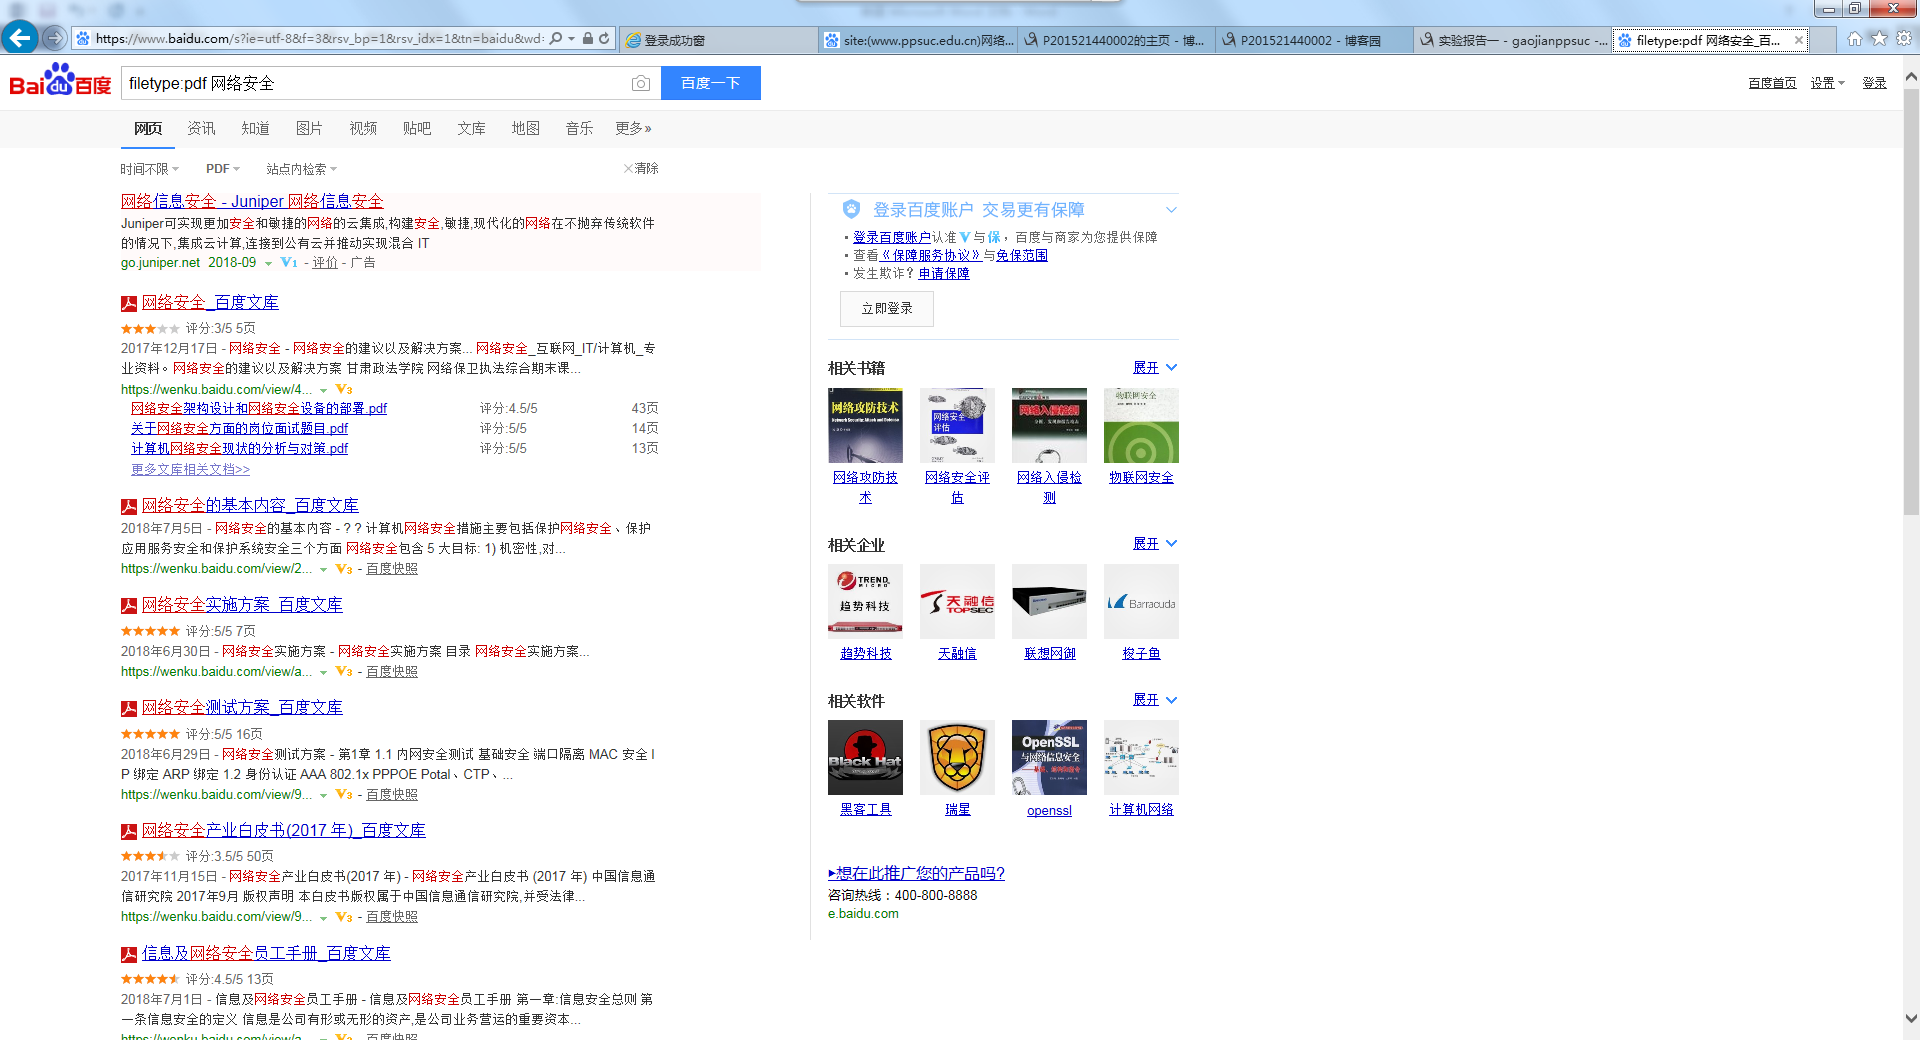Switch to the 视频 tab
The image size is (1920, 1040).
(x=363, y=128)
